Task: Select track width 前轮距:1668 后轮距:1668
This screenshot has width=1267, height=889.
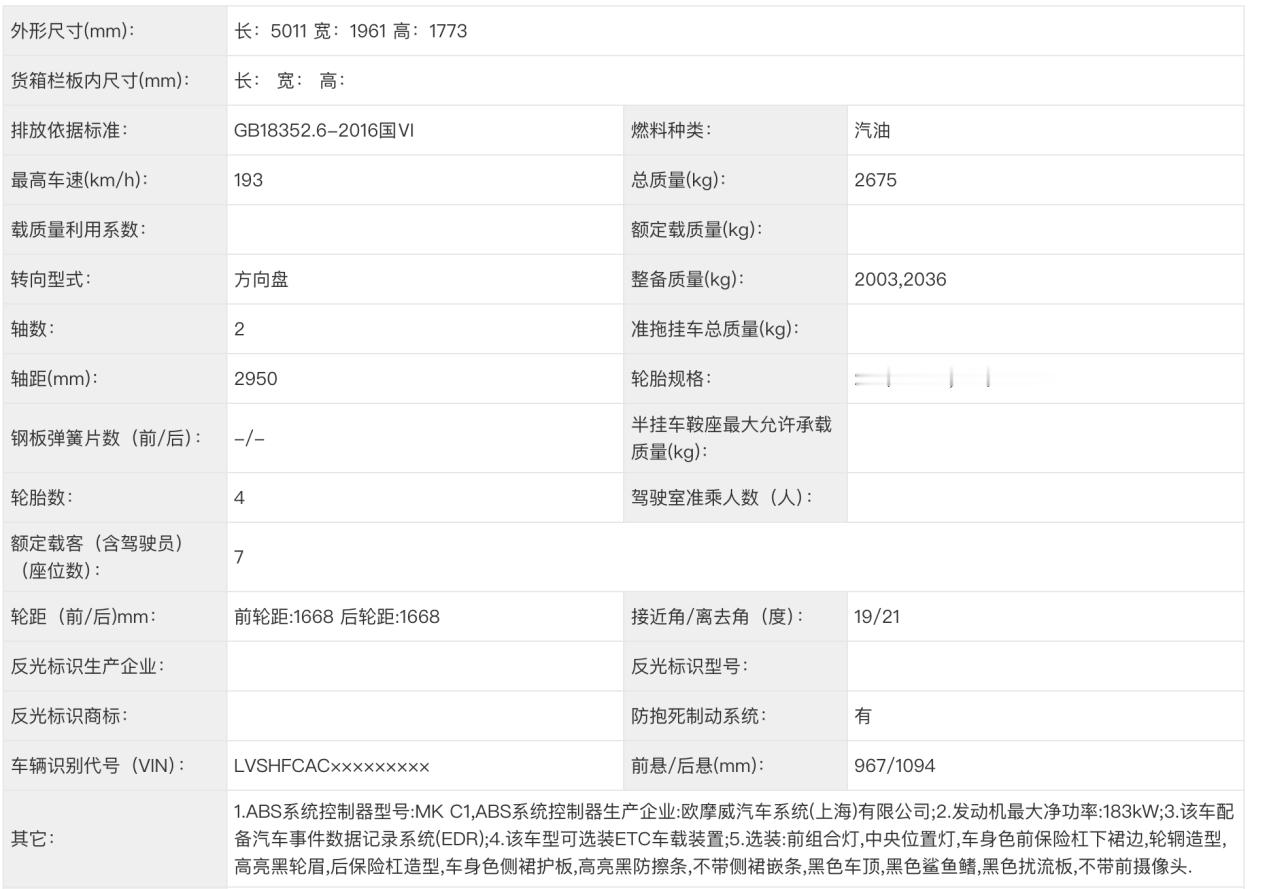Action: [337, 616]
